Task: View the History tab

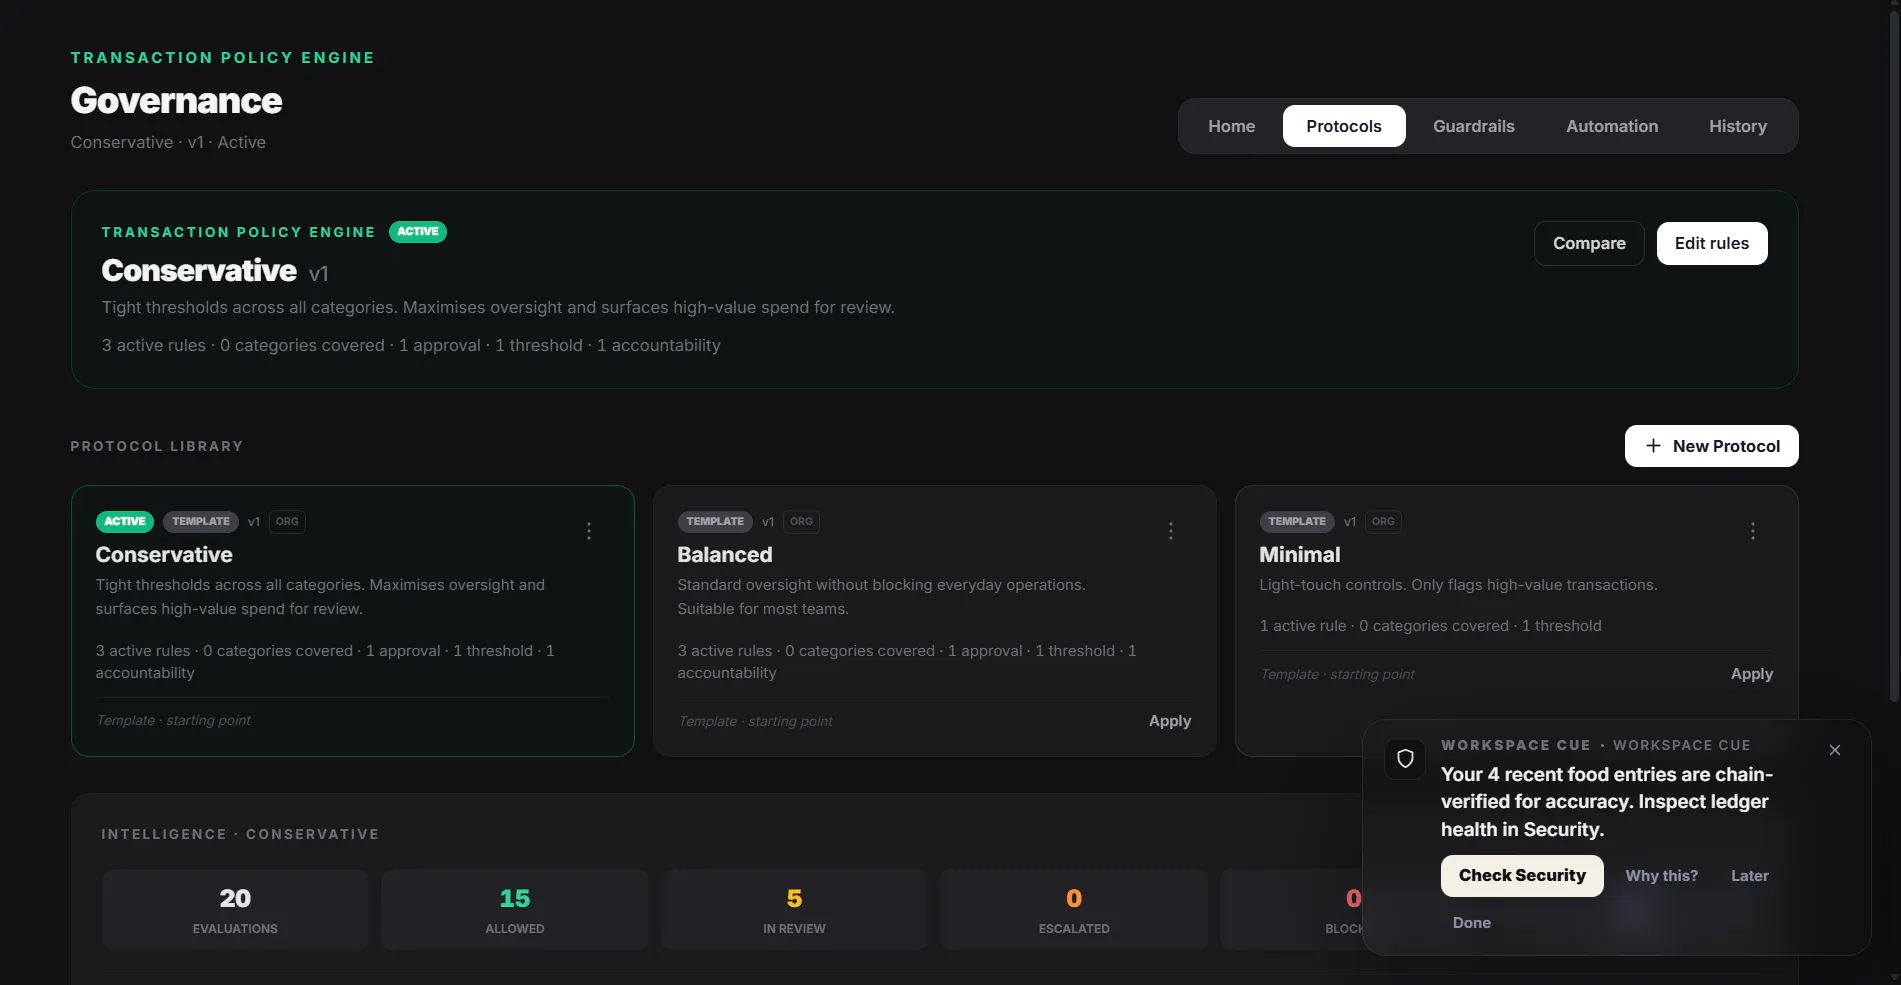Action: [x=1738, y=126]
